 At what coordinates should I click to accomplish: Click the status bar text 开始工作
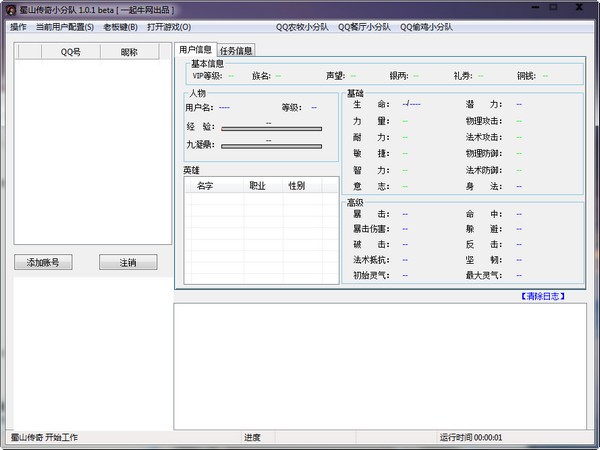pyautogui.click(x=62, y=437)
